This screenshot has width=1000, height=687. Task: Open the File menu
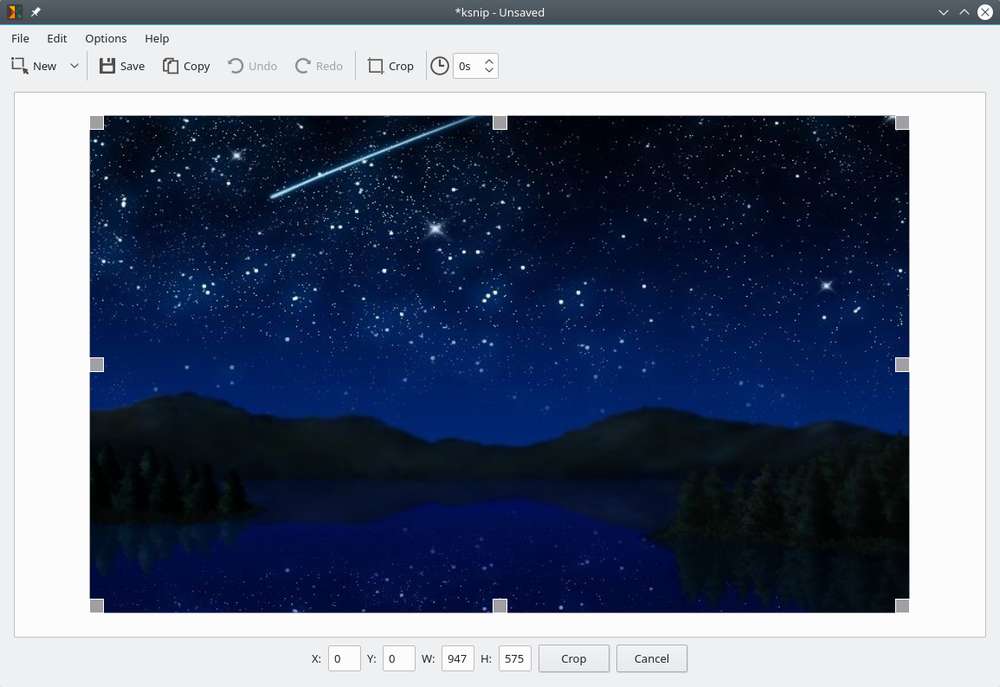click(20, 38)
